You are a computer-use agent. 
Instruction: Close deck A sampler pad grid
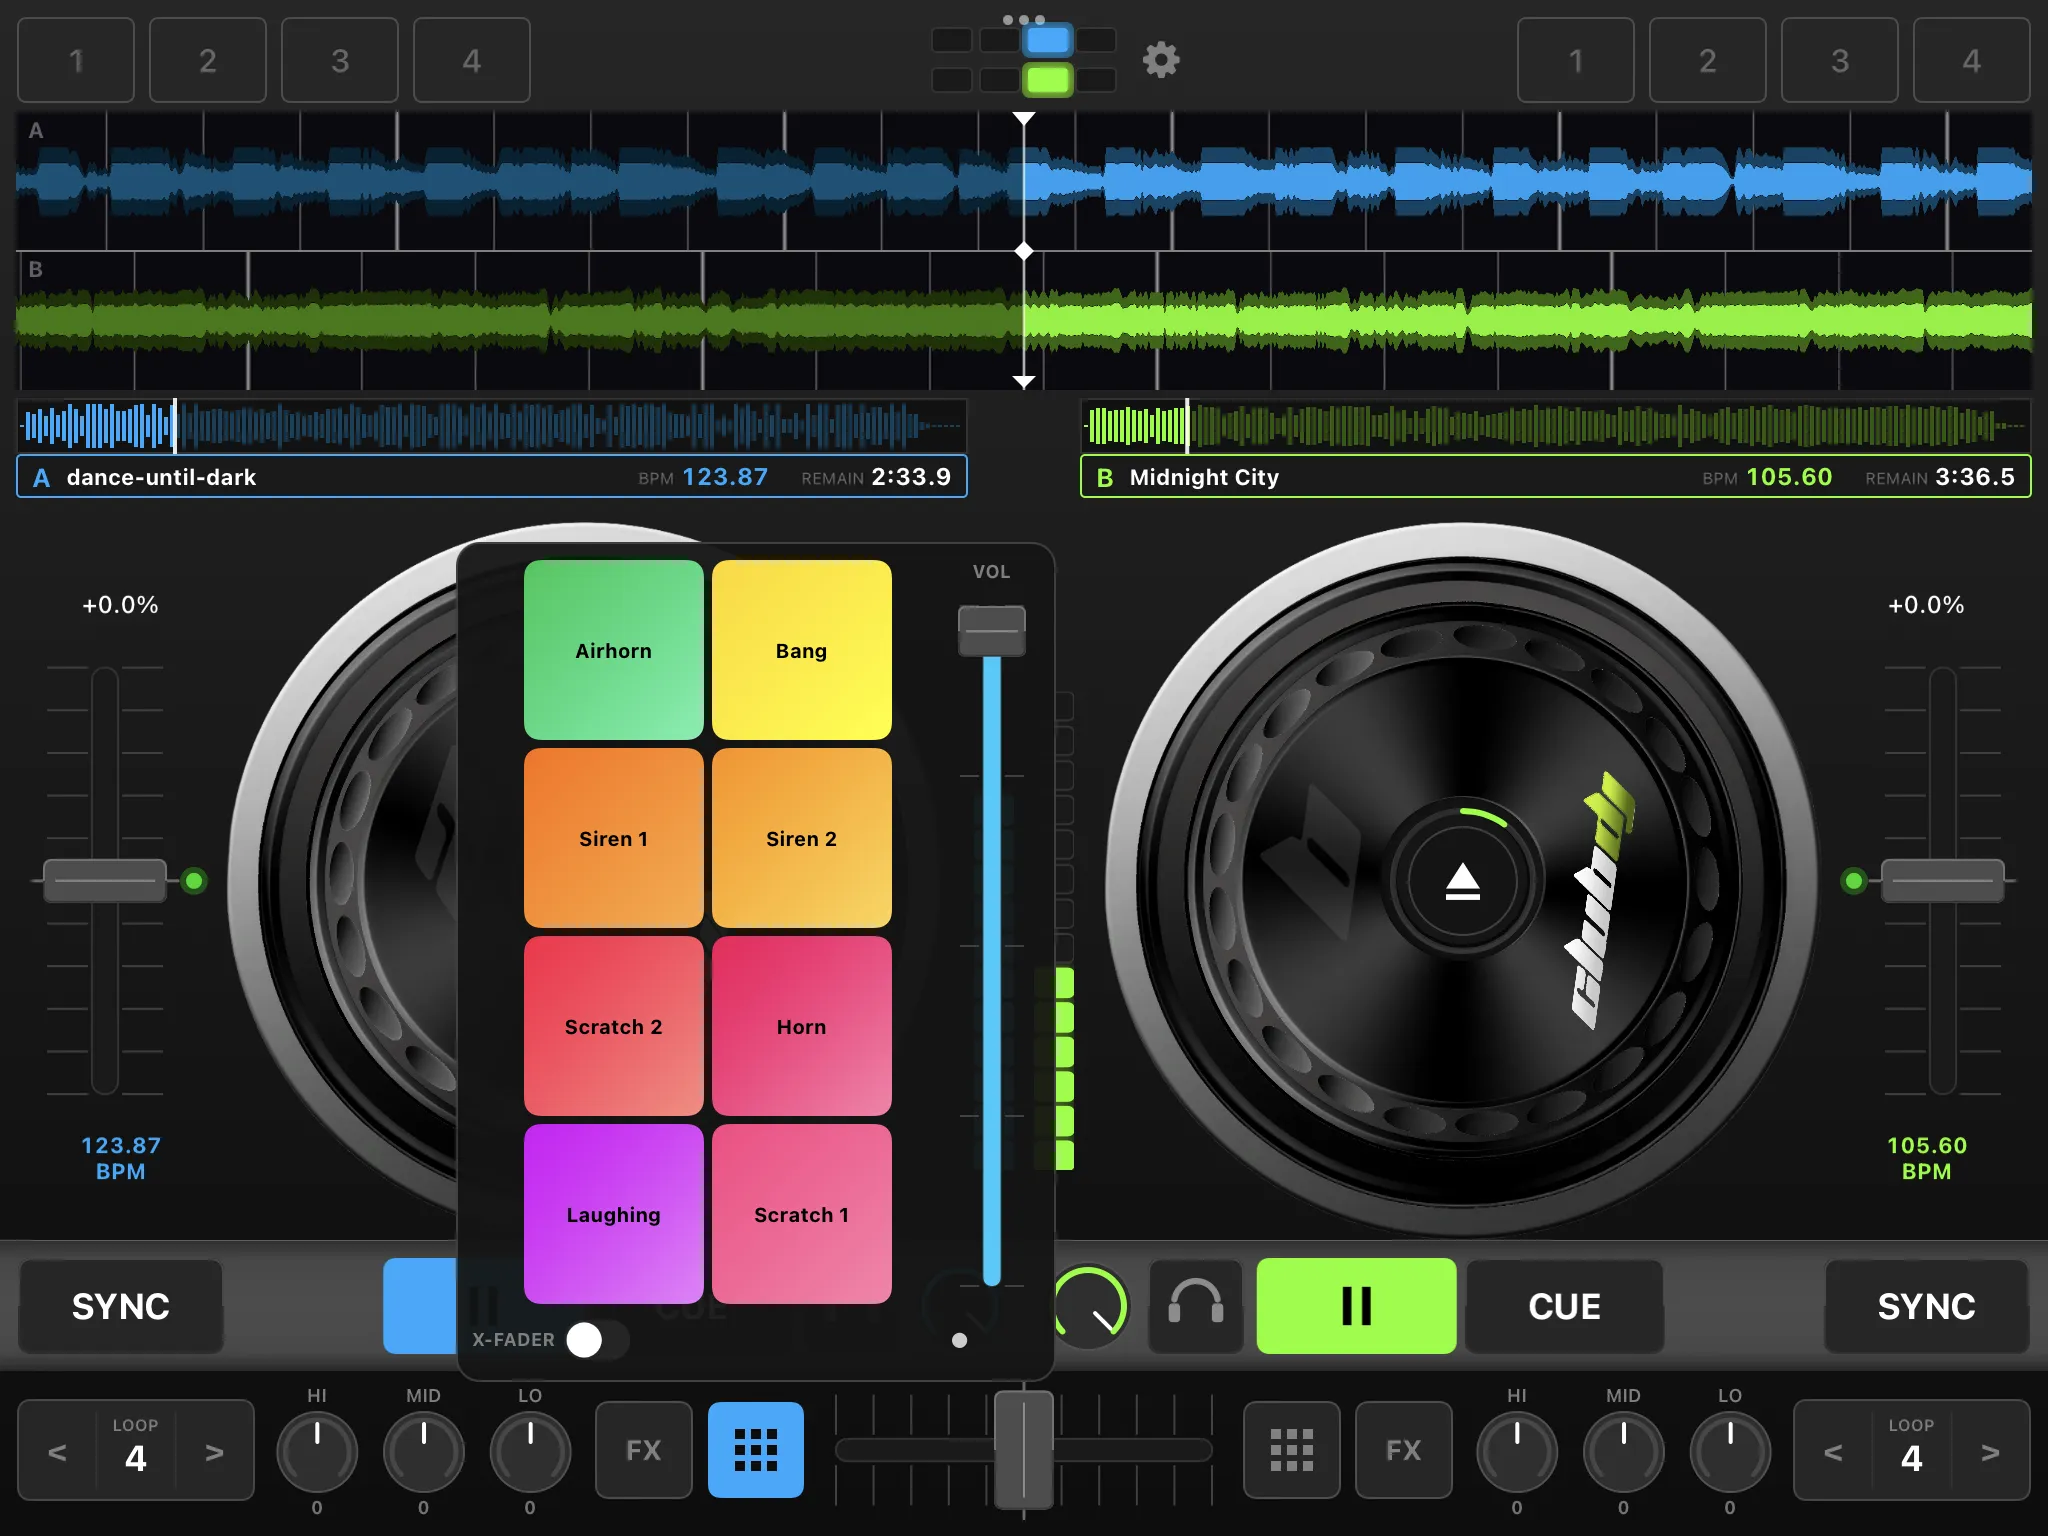(x=755, y=1449)
